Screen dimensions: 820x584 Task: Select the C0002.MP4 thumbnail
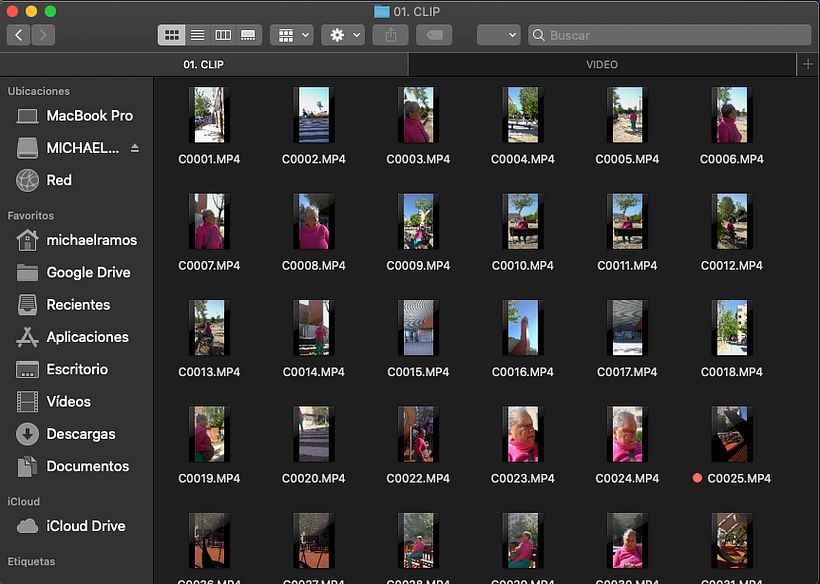tap(314, 115)
